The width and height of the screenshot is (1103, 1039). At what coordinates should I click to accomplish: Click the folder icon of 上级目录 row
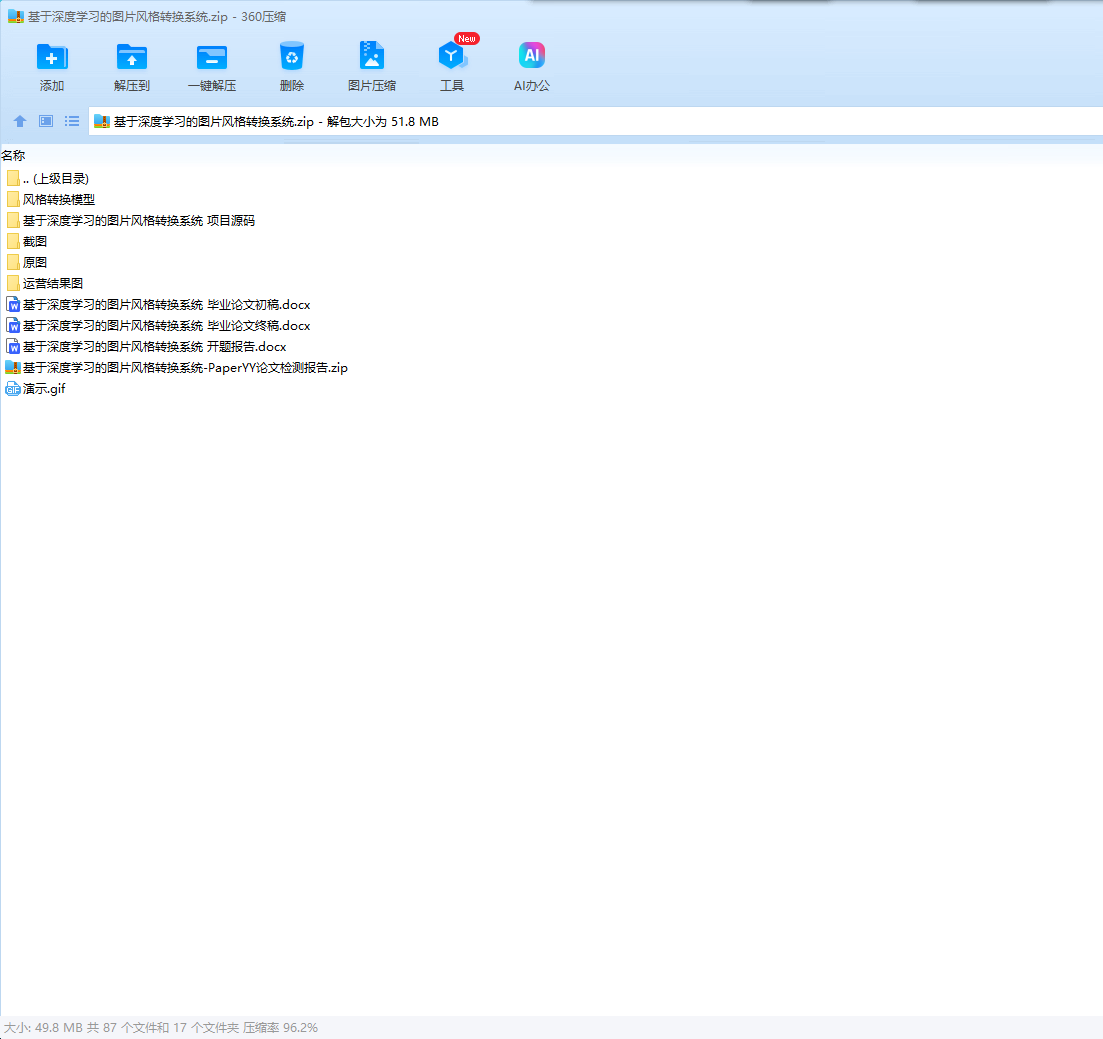click(13, 179)
